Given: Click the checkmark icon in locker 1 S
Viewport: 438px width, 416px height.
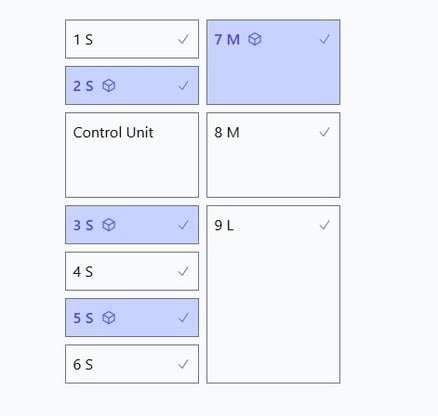Looking at the screenshot, I should pos(183,40).
